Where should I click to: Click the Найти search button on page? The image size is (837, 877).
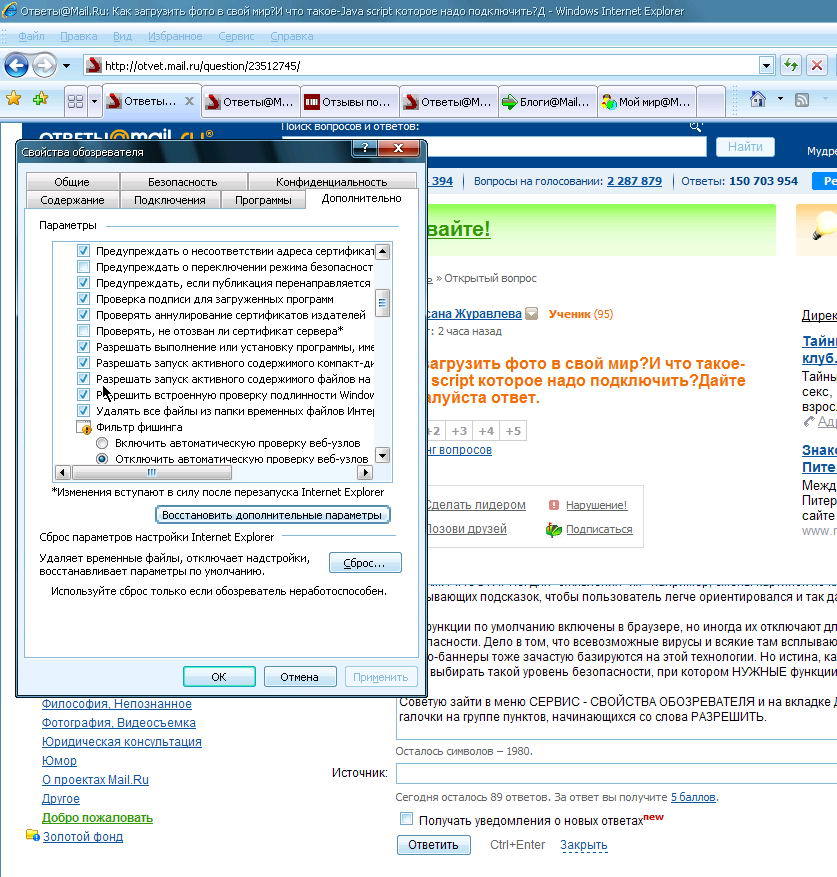(745, 147)
